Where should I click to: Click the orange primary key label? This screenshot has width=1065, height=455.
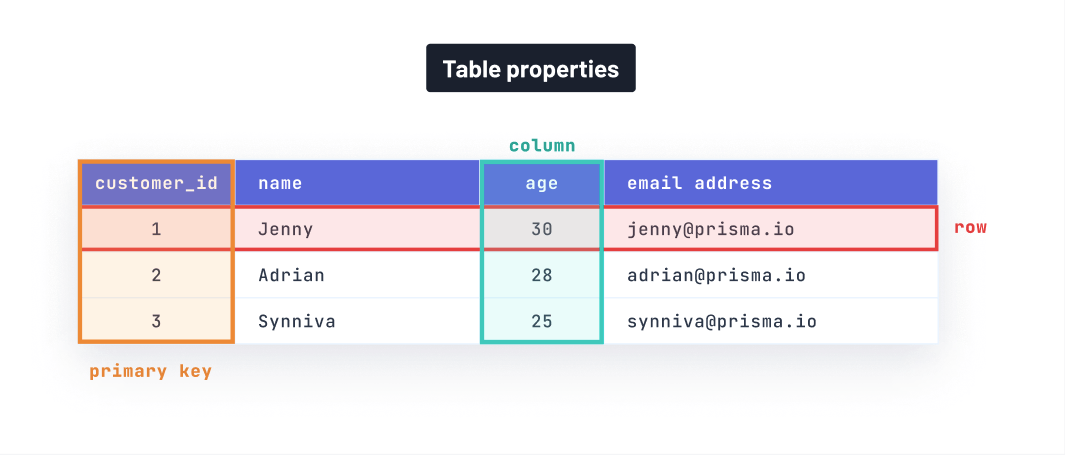coord(151,371)
